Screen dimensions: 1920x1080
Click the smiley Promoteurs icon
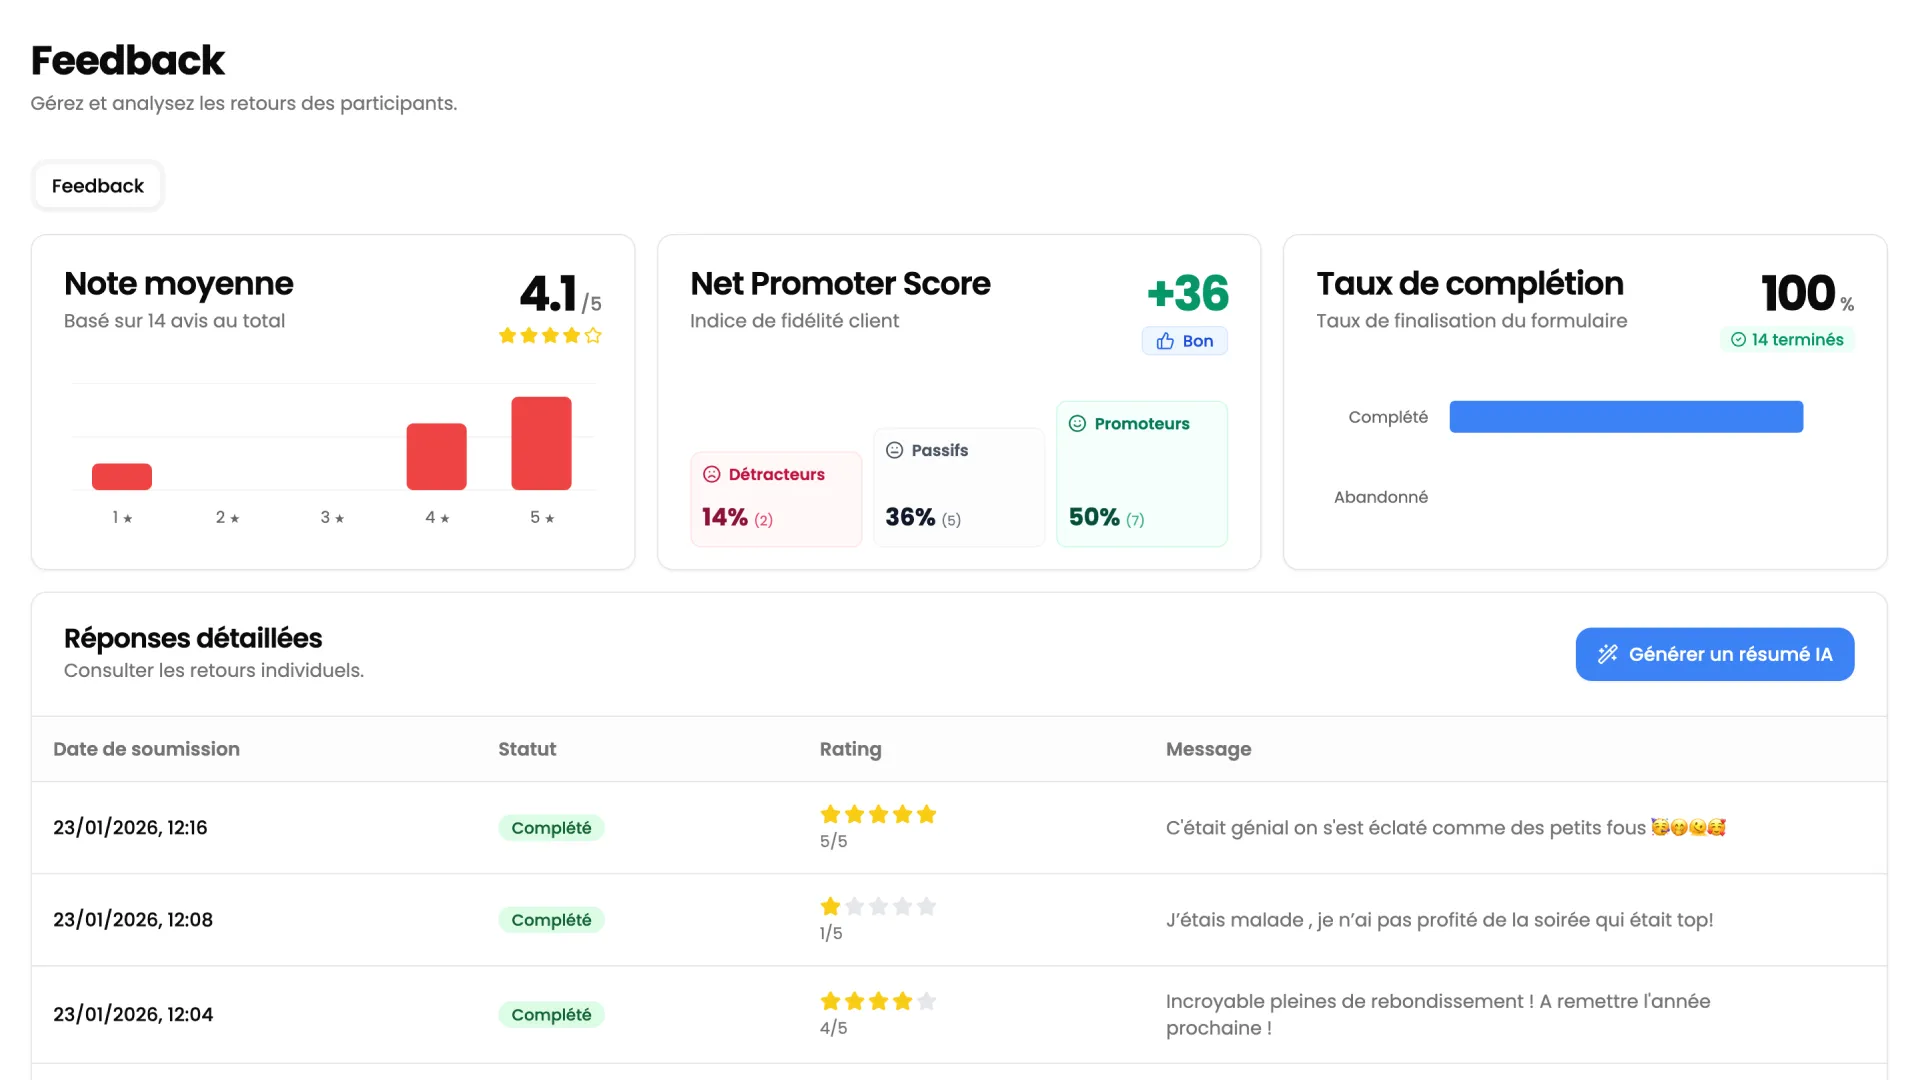point(1077,423)
